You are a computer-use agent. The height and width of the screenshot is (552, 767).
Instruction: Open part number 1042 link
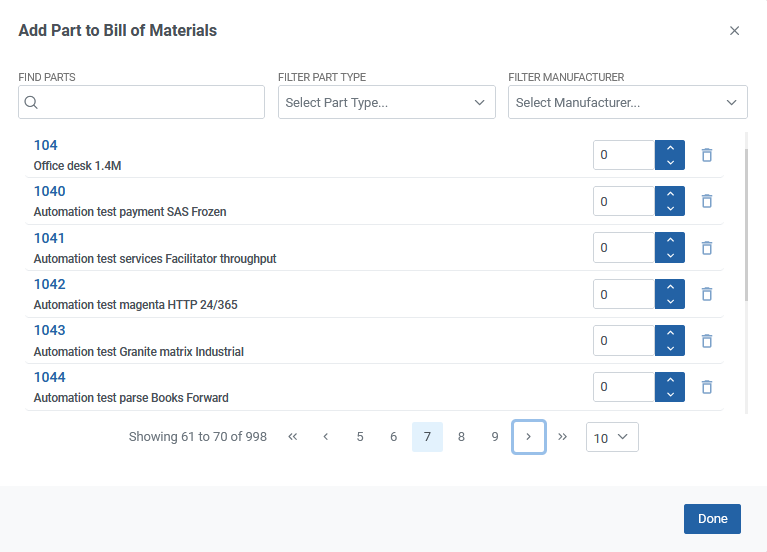pos(49,284)
